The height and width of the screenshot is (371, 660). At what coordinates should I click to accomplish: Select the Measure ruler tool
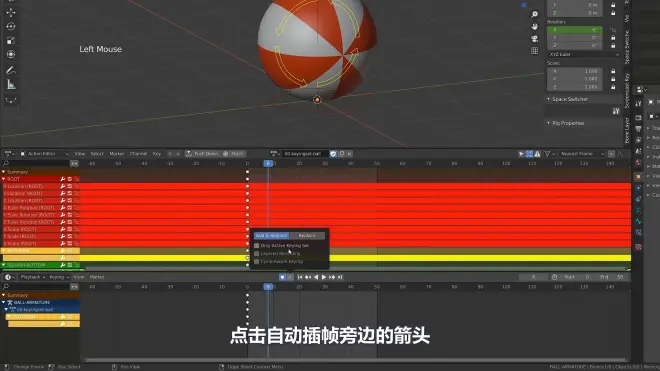tap(11, 85)
